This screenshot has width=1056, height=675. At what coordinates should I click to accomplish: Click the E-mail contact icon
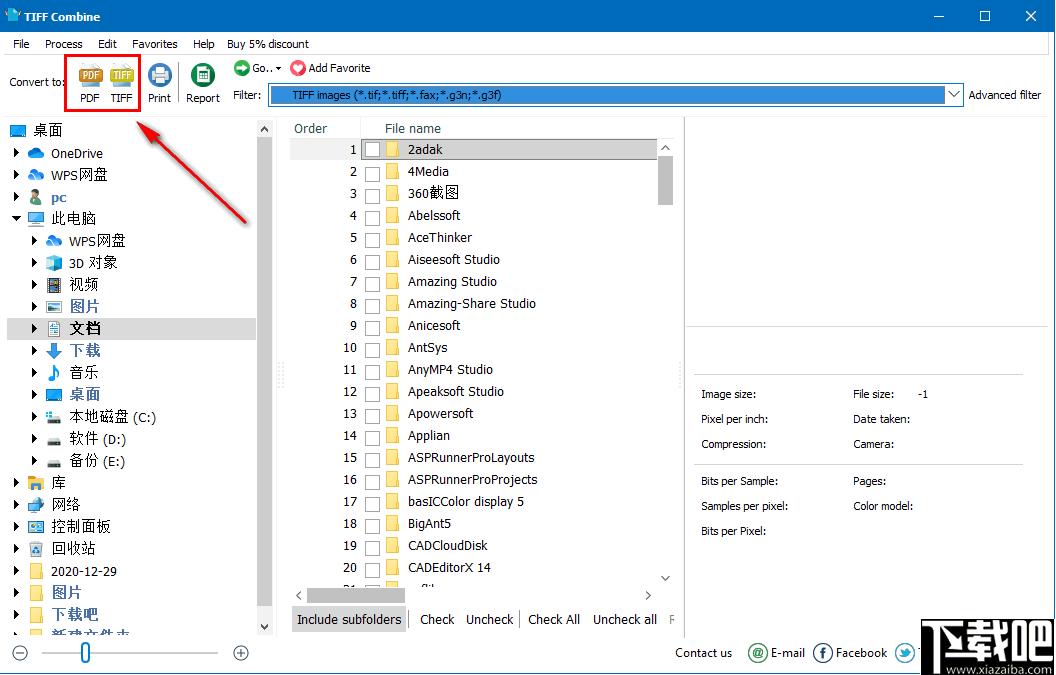click(x=758, y=653)
